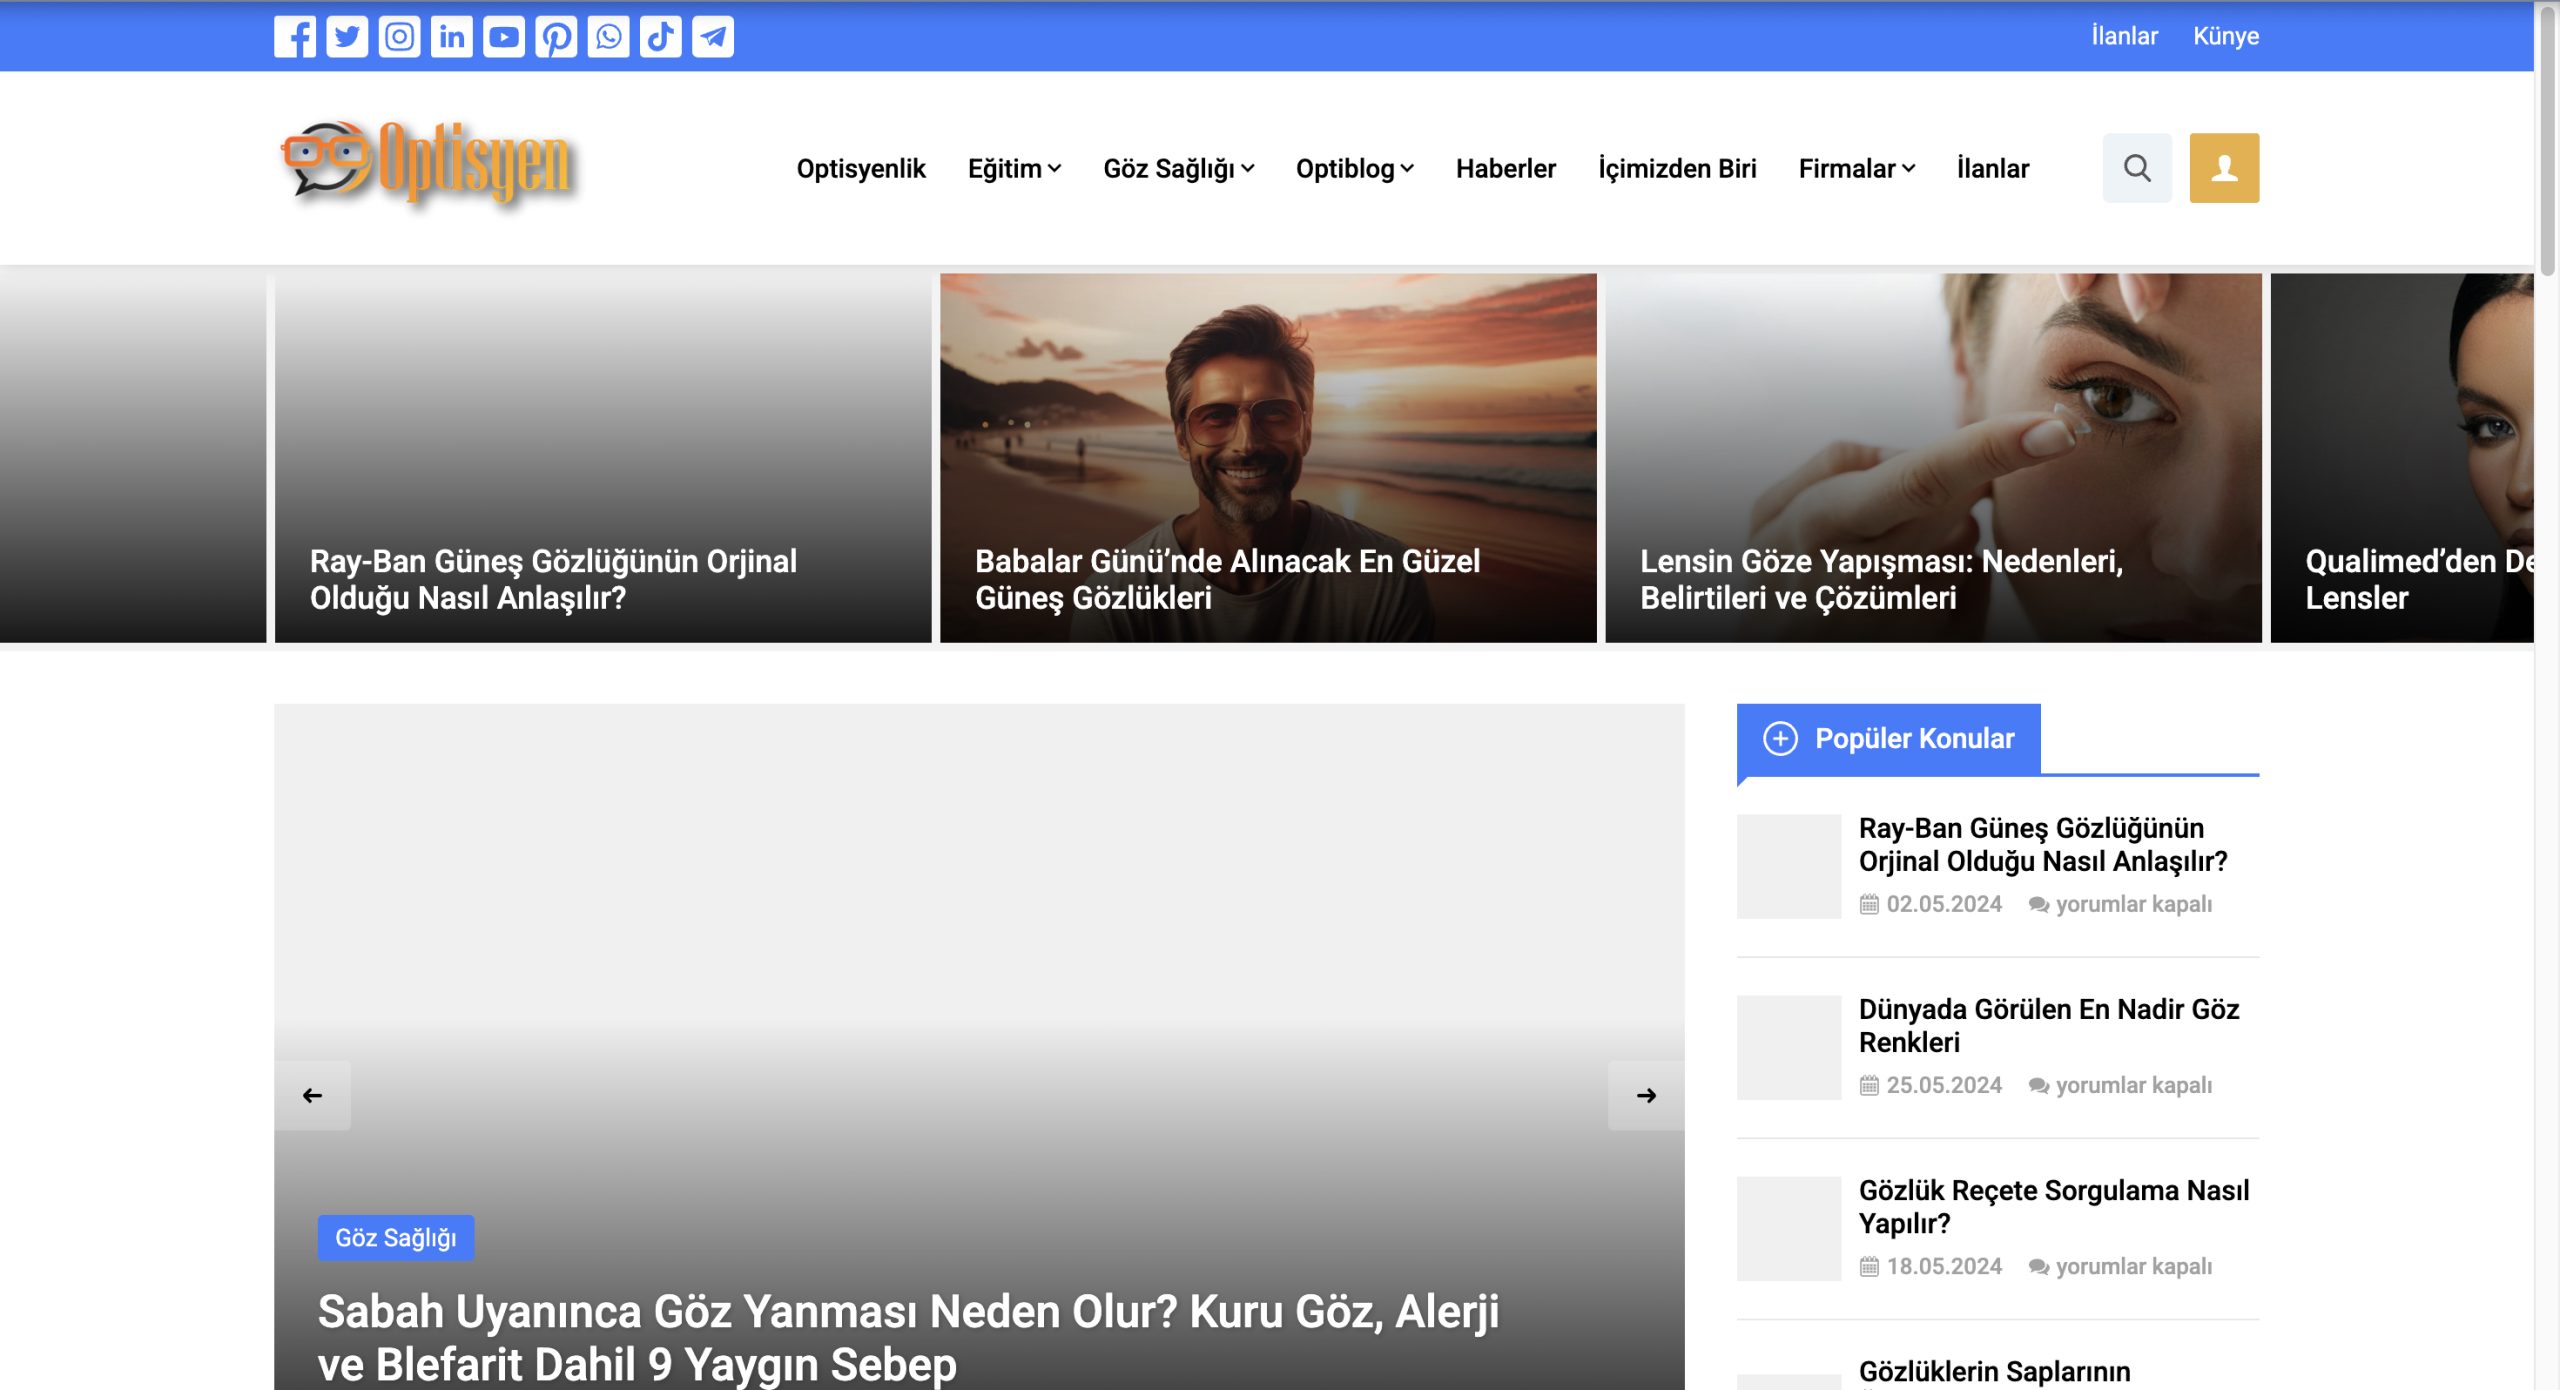
Task: Open the search magnifier button
Action: click(x=2137, y=168)
